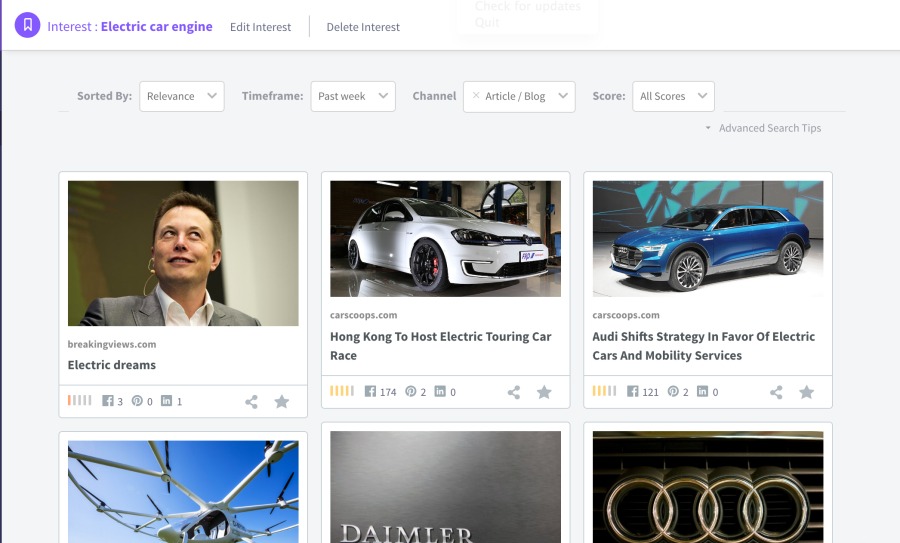Click score bars on Hong Kong card
Image resolution: width=900 pixels, height=543 pixels.
[x=342, y=391]
